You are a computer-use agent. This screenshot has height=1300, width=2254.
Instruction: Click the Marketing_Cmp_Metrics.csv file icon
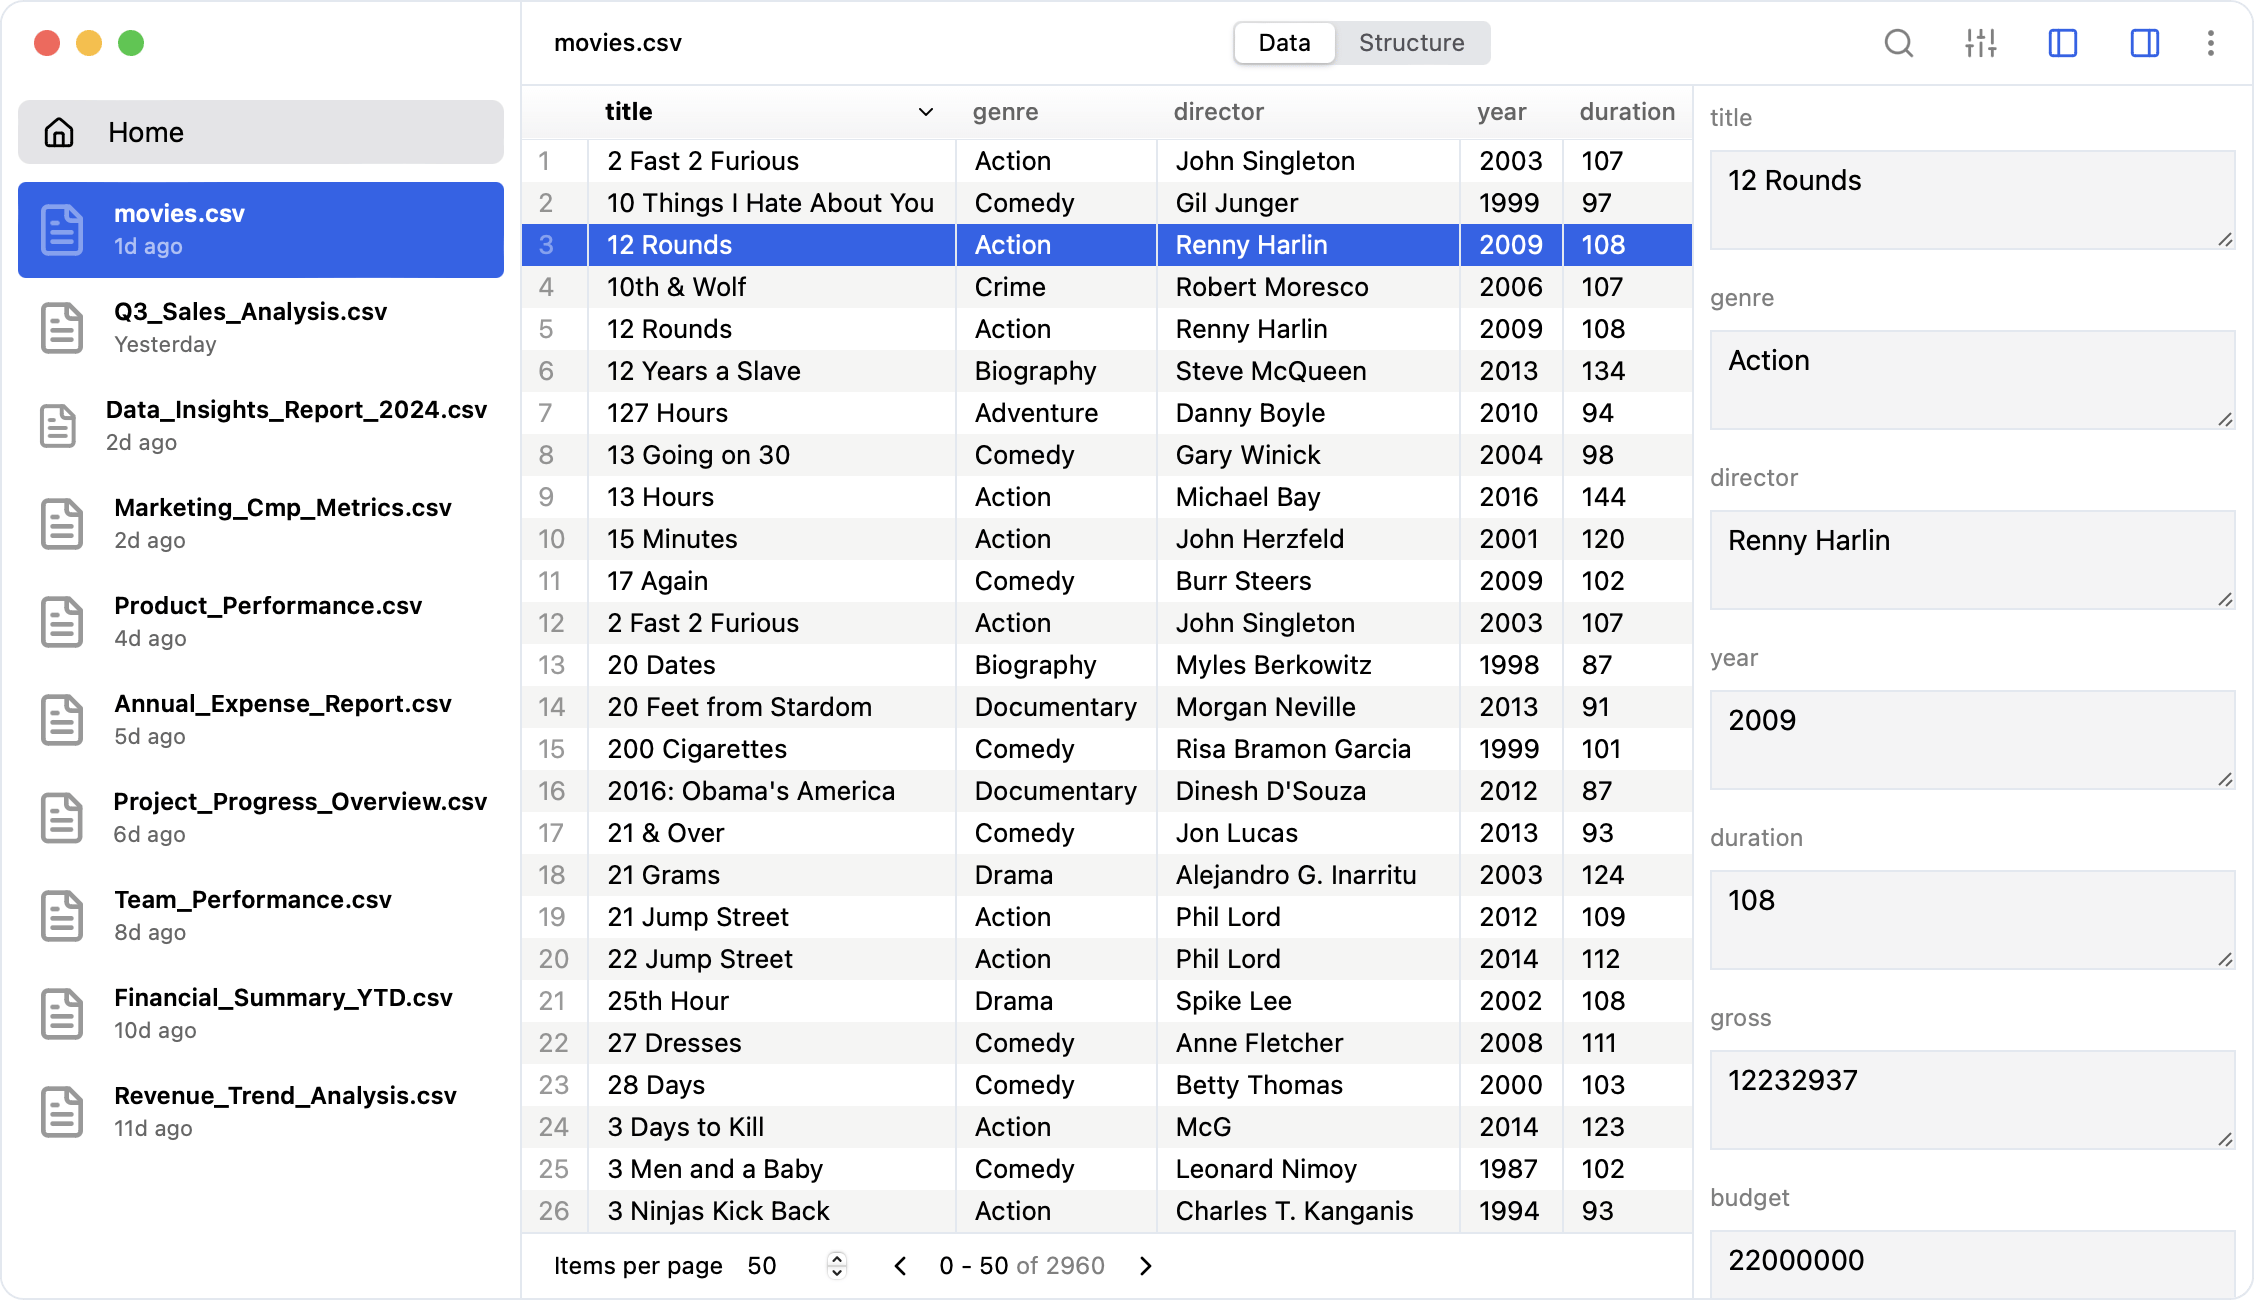point(62,523)
